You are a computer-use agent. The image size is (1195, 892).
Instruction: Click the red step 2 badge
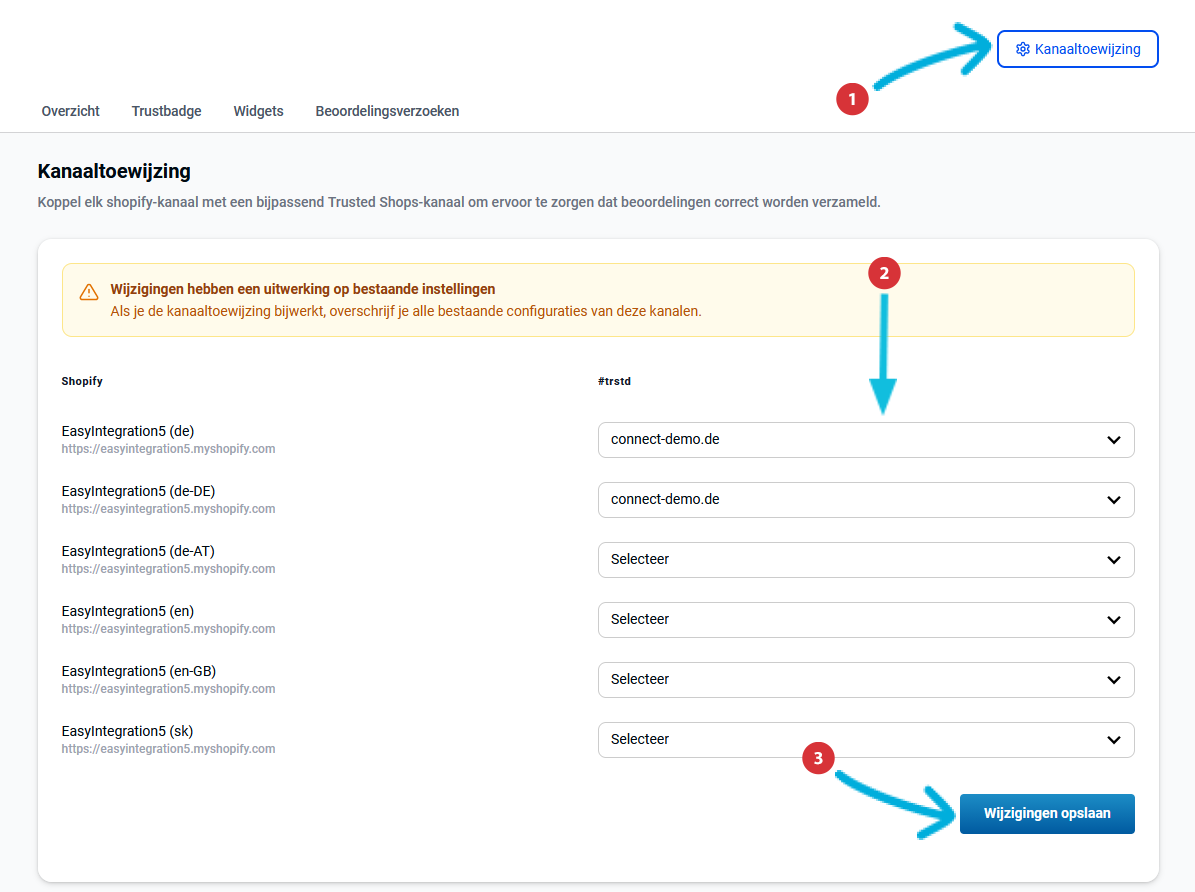point(884,274)
